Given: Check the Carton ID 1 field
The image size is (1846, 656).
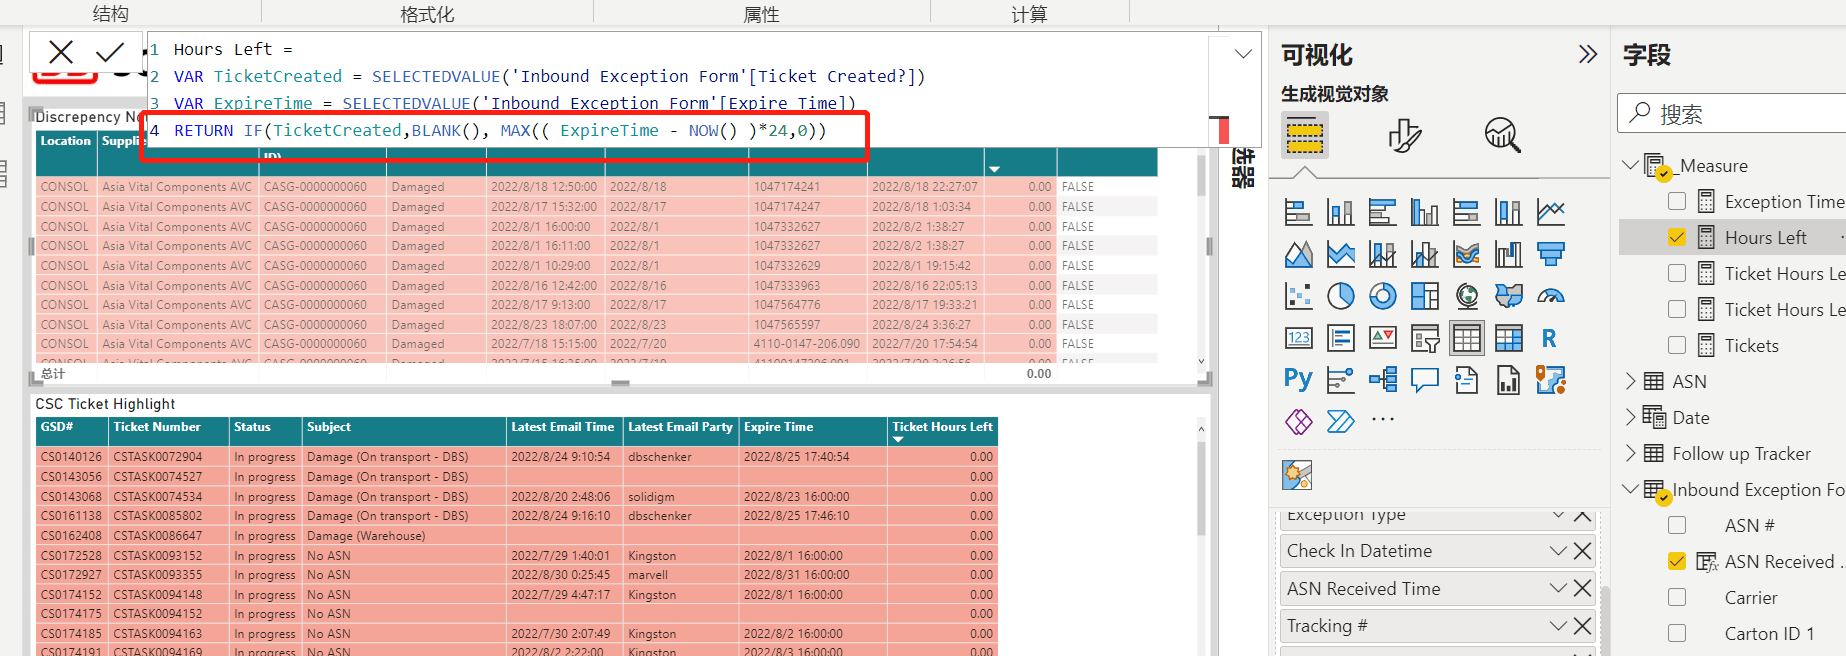Looking at the screenshot, I should (1677, 633).
